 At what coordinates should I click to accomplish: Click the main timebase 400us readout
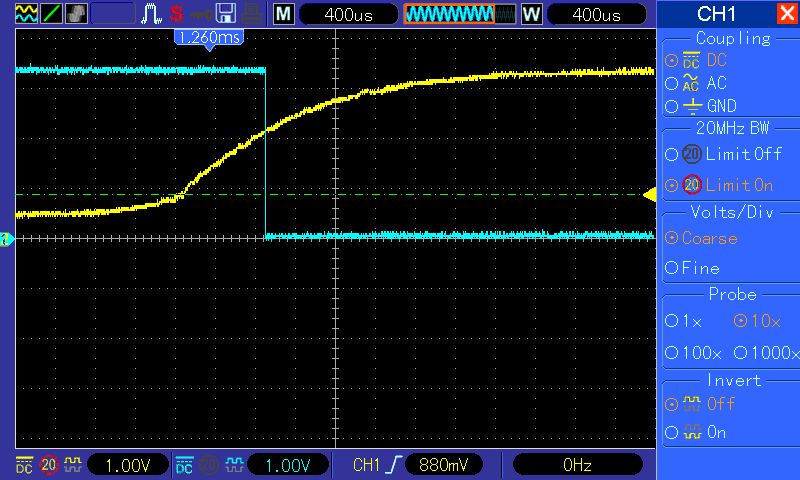tap(348, 14)
